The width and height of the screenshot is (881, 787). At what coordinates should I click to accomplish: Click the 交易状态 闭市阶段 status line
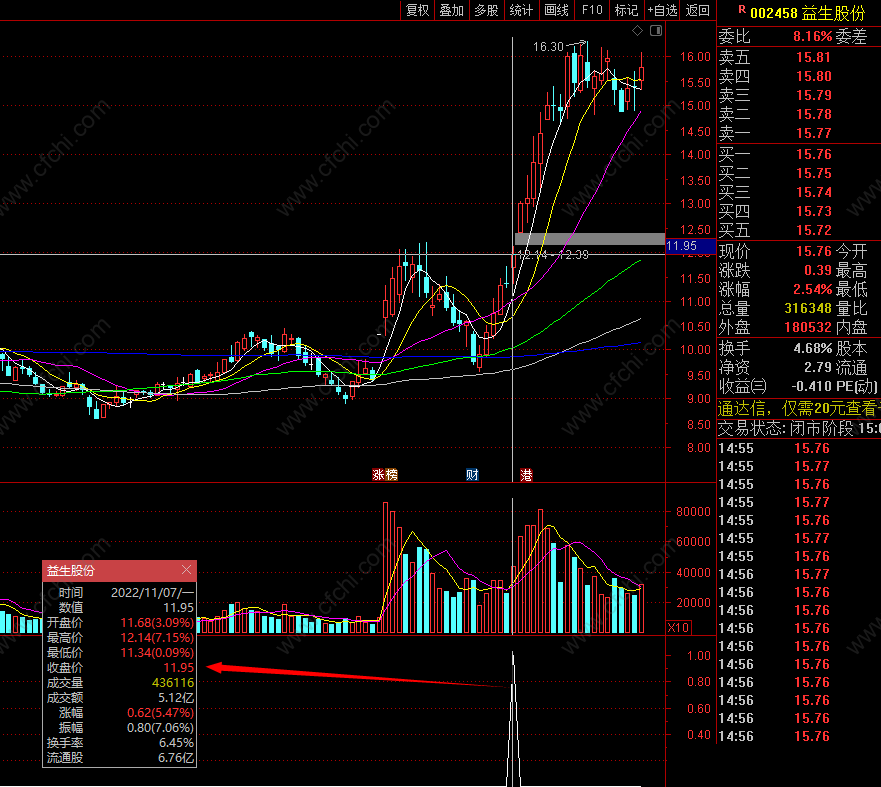pyautogui.click(x=799, y=429)
